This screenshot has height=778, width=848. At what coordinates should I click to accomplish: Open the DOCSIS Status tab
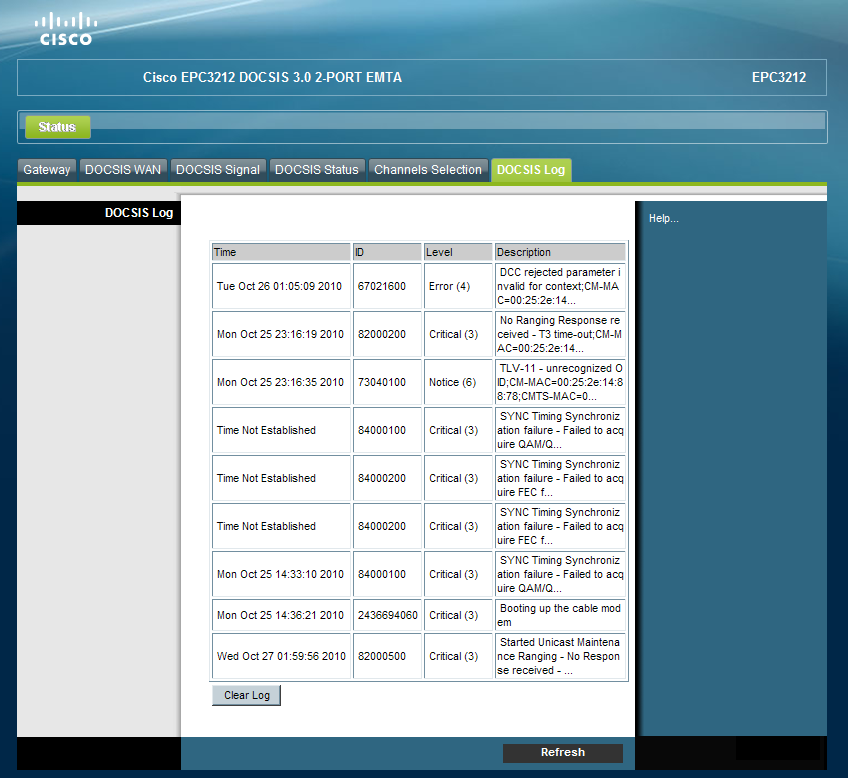pyautogui.click(x=317, y=170)
